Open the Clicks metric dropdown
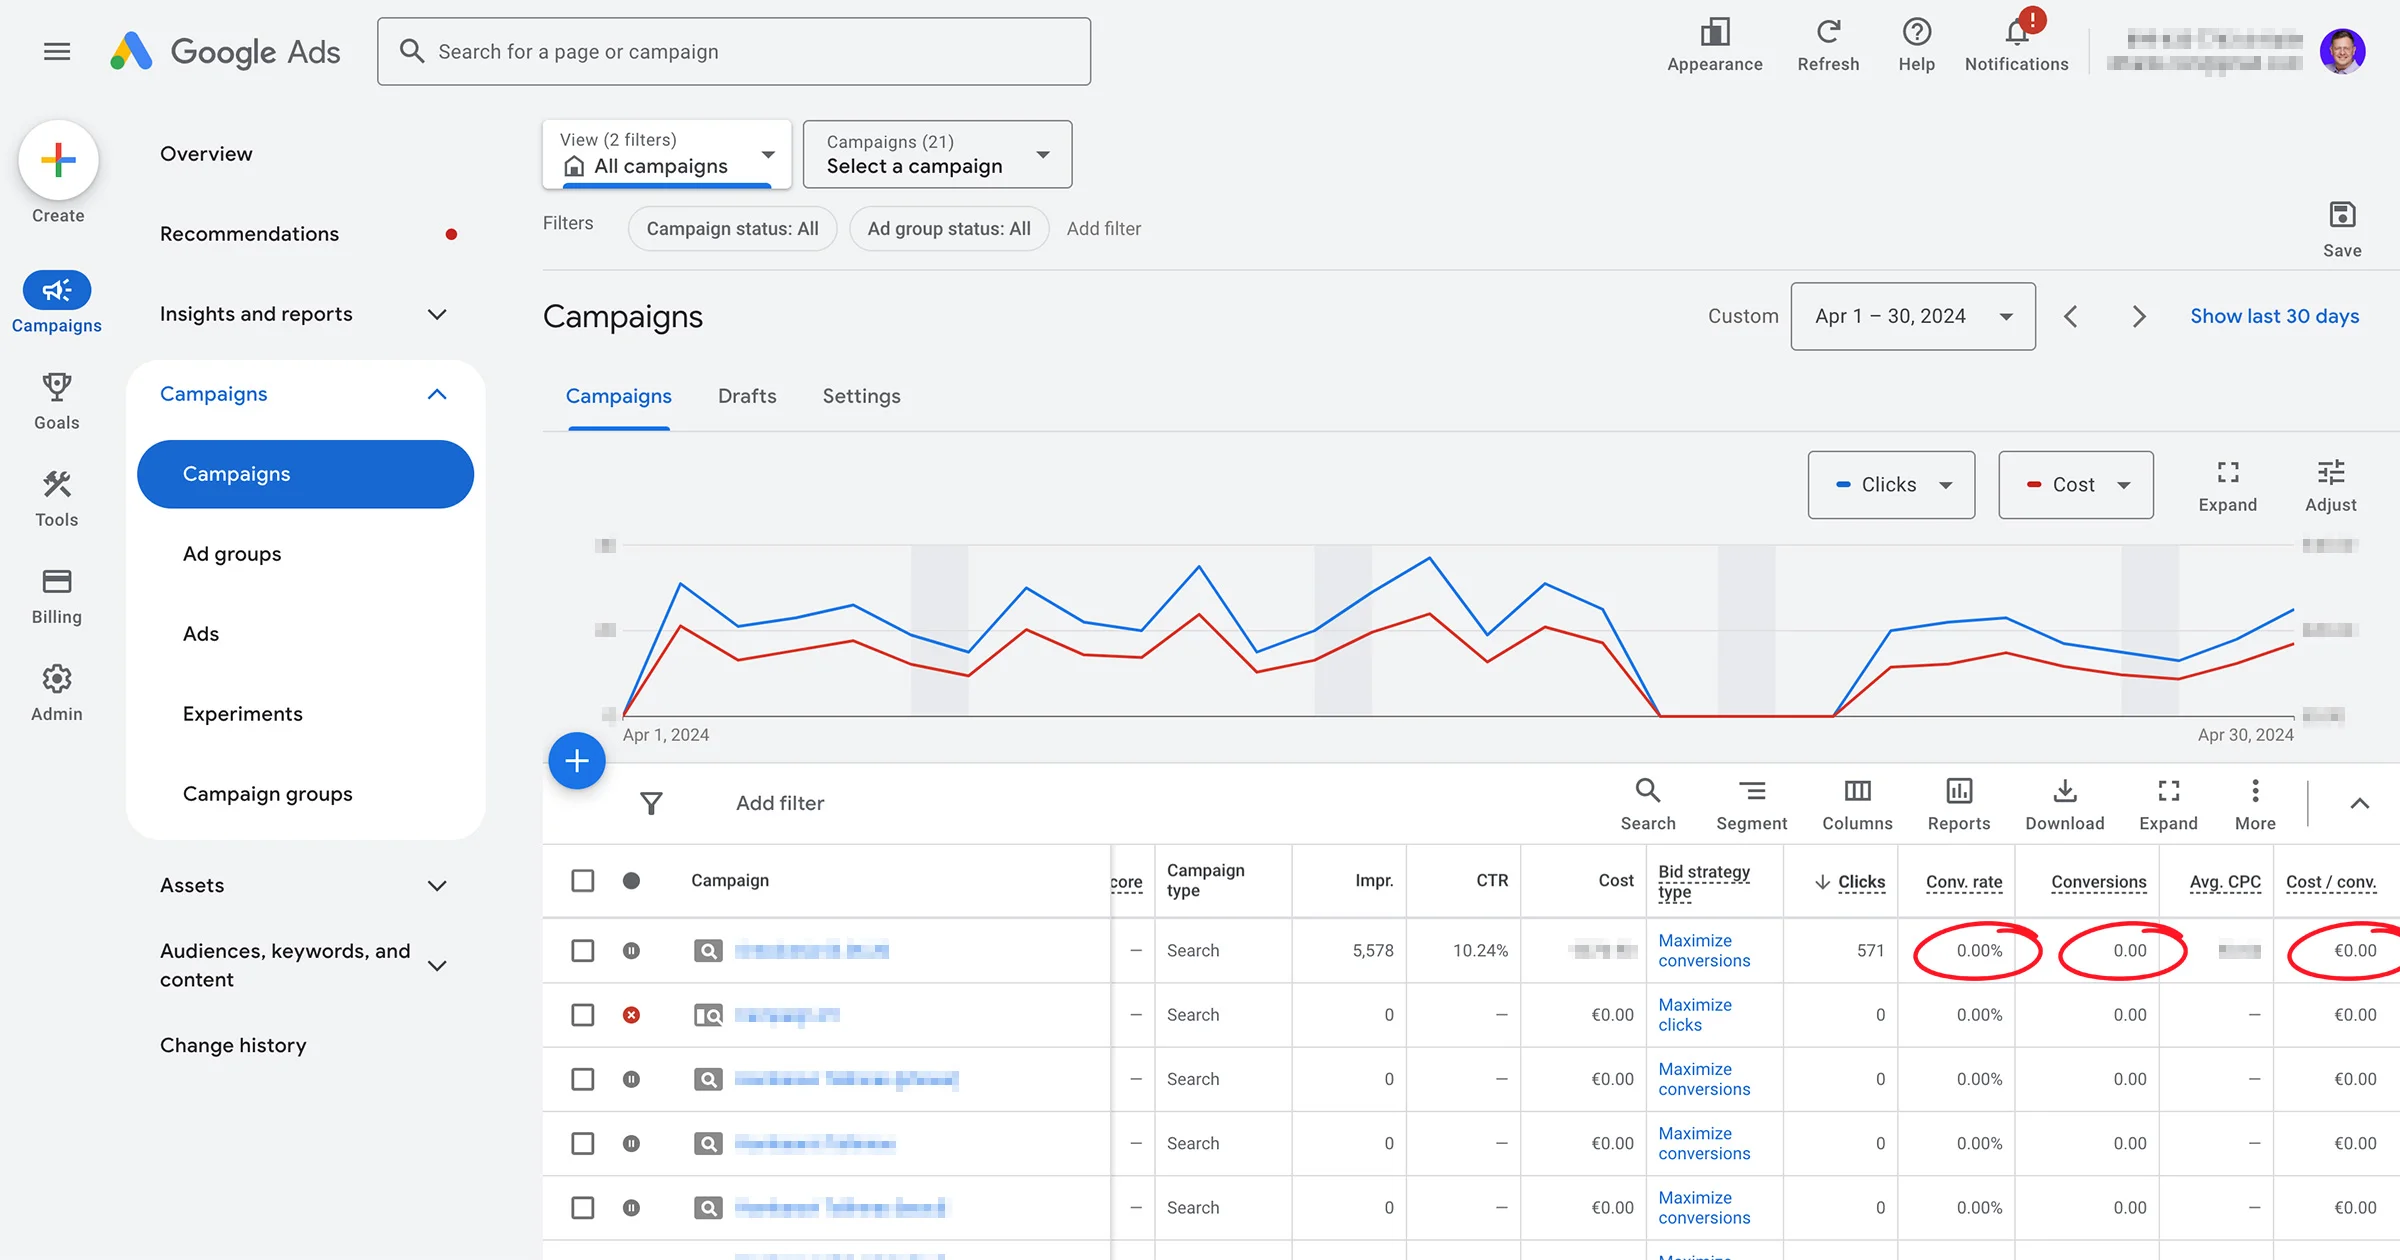The height and width of the screenshot is (1260, 2400). [1890, 485]
